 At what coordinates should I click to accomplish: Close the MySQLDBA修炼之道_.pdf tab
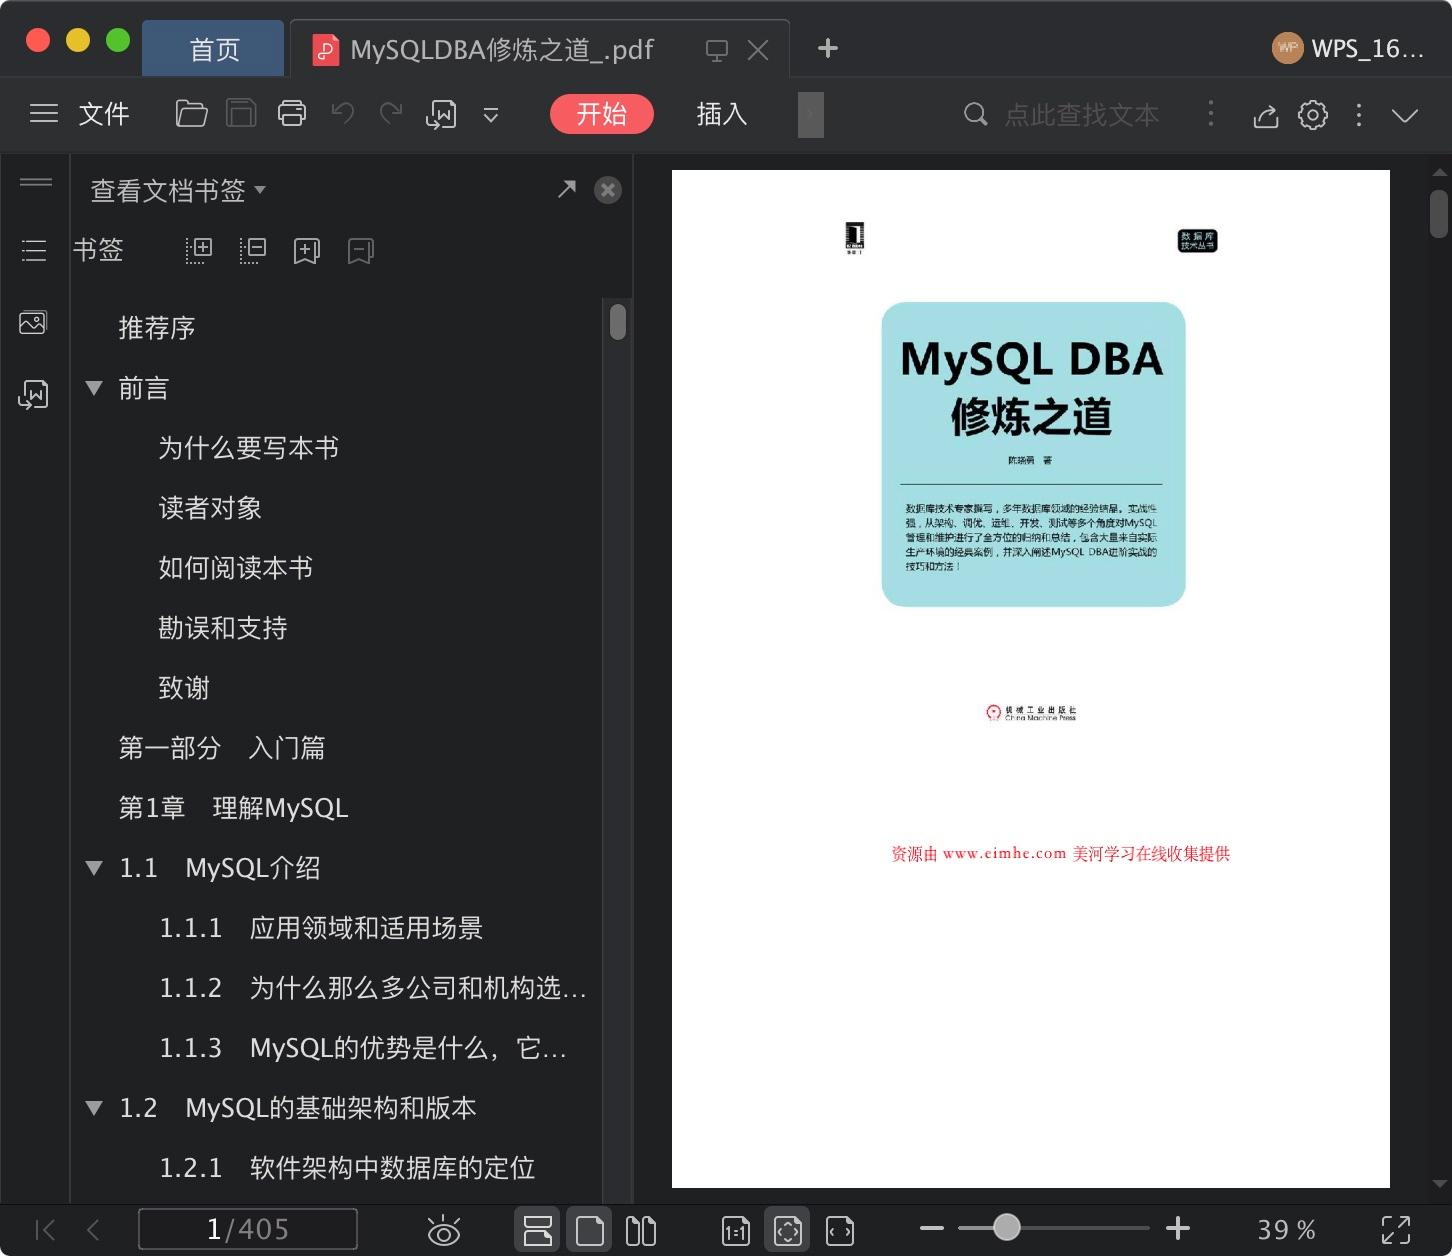(x=758, y=50)
